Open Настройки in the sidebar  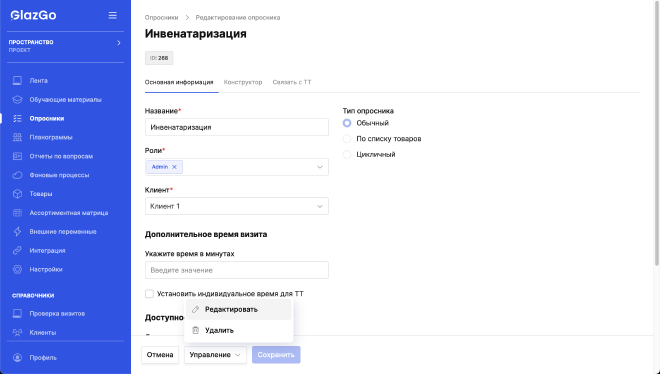[46, 269]
